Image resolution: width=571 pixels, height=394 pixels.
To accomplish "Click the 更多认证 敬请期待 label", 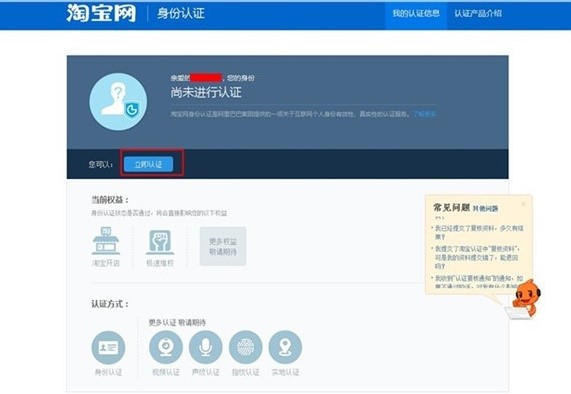I will click(x=177, y=322).
